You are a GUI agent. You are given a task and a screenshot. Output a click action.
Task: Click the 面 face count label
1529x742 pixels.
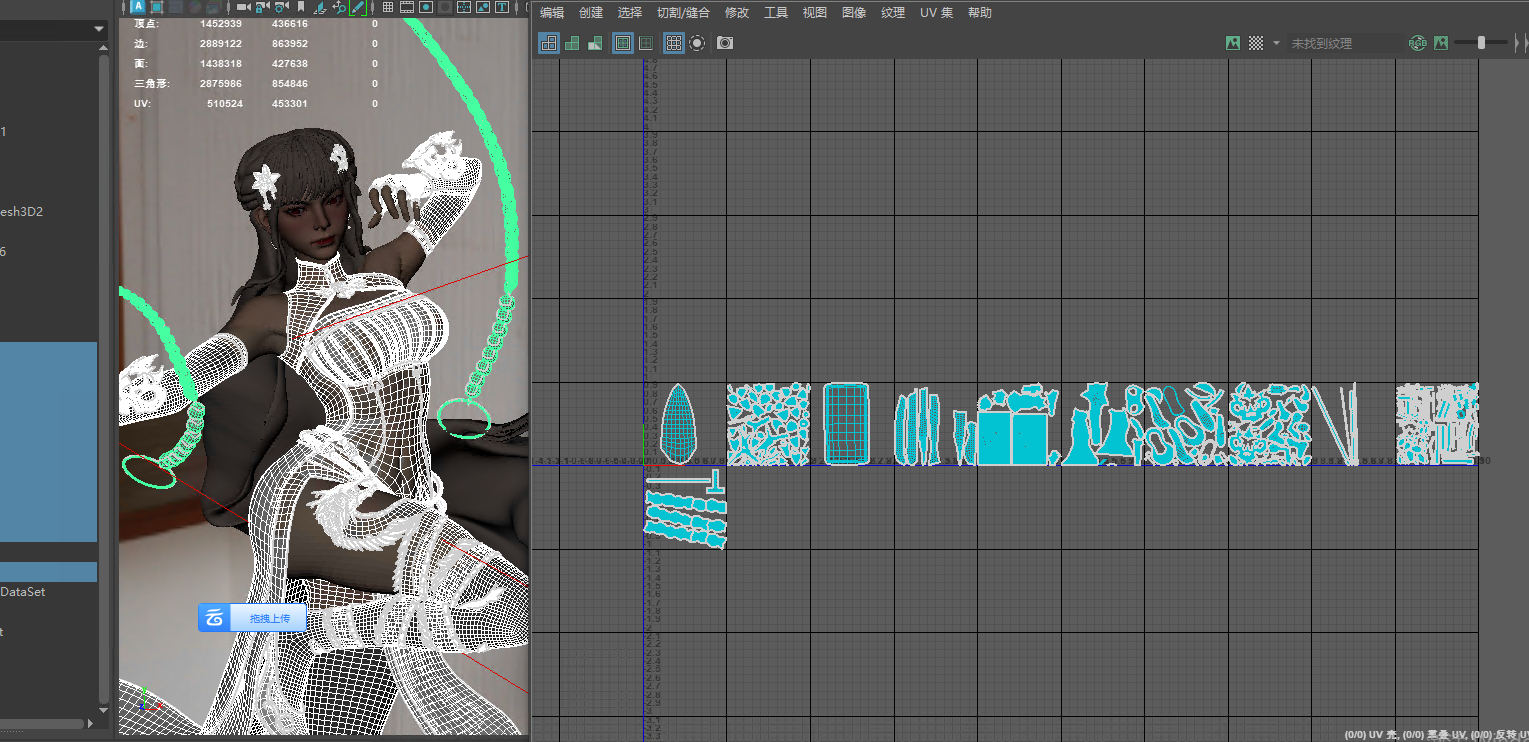click(x=140, y=63)
